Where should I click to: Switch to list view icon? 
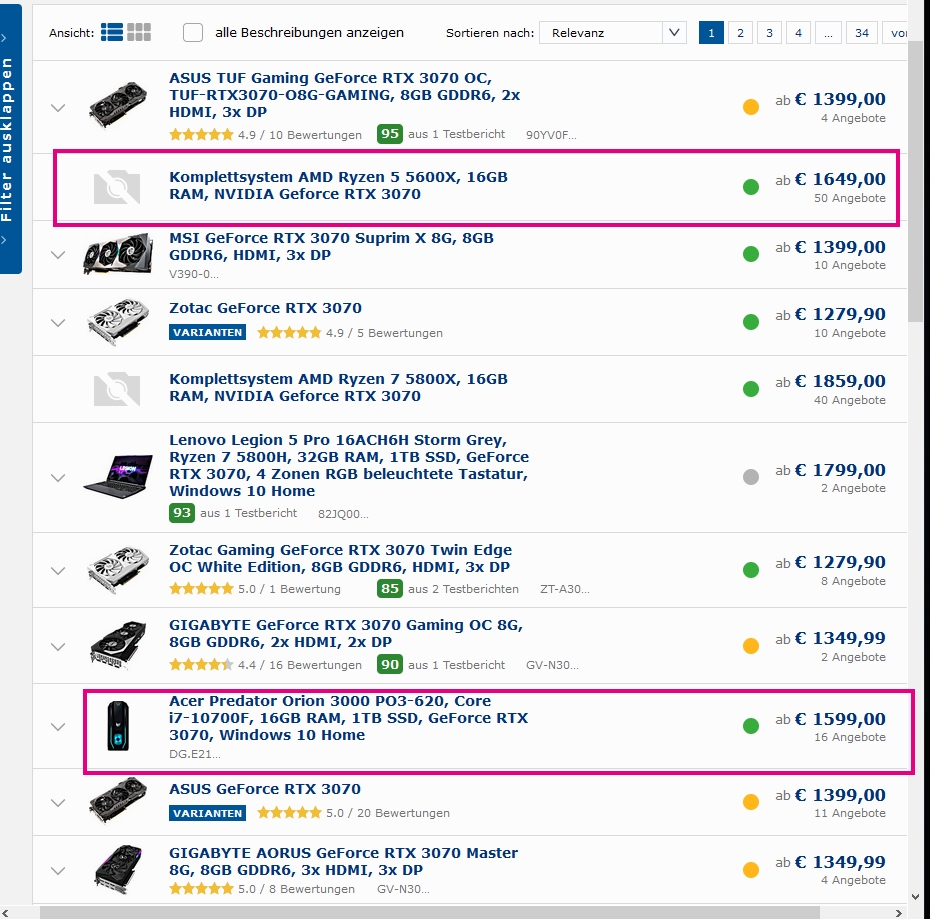(x=112, y=32)
